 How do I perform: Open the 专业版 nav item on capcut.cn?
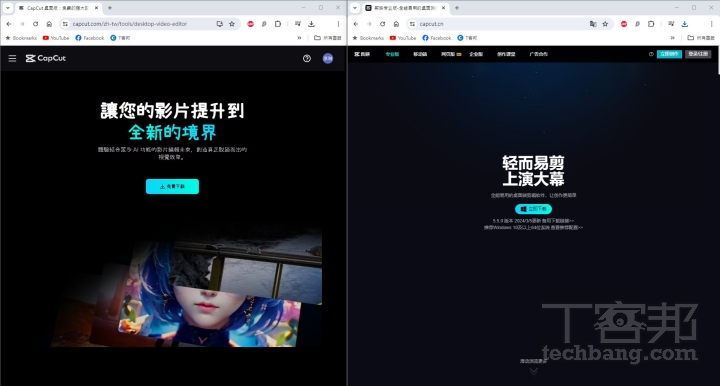(392, 54)
